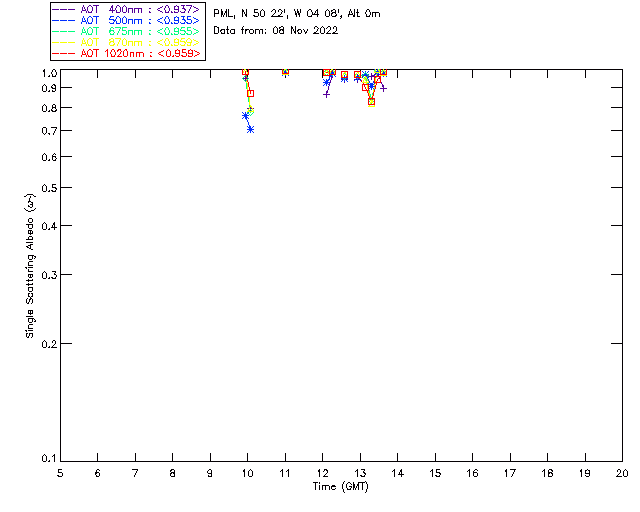Click the x-axis tick label 20

622,473
